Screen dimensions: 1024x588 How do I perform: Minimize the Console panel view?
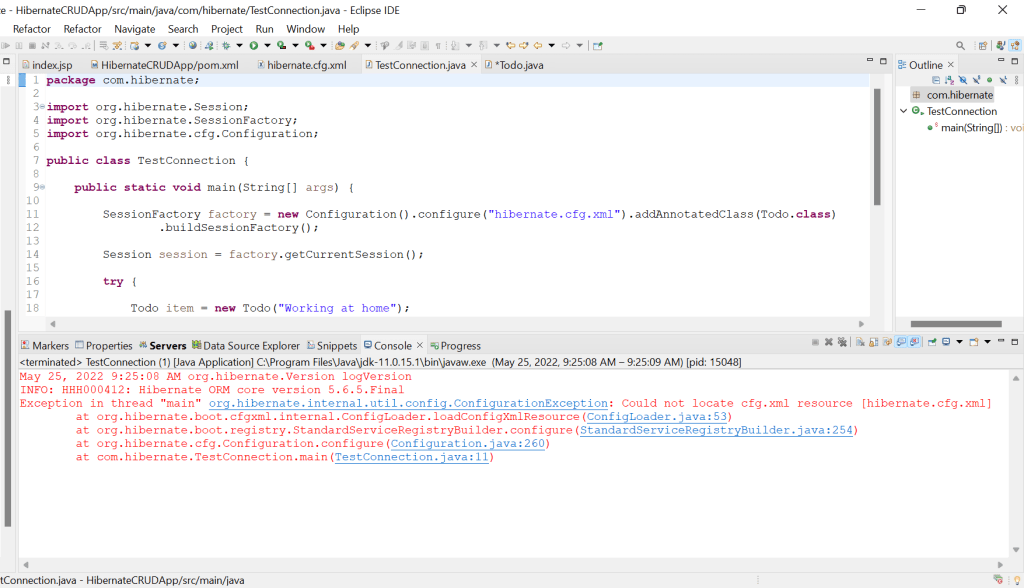tap(1001, 342)
